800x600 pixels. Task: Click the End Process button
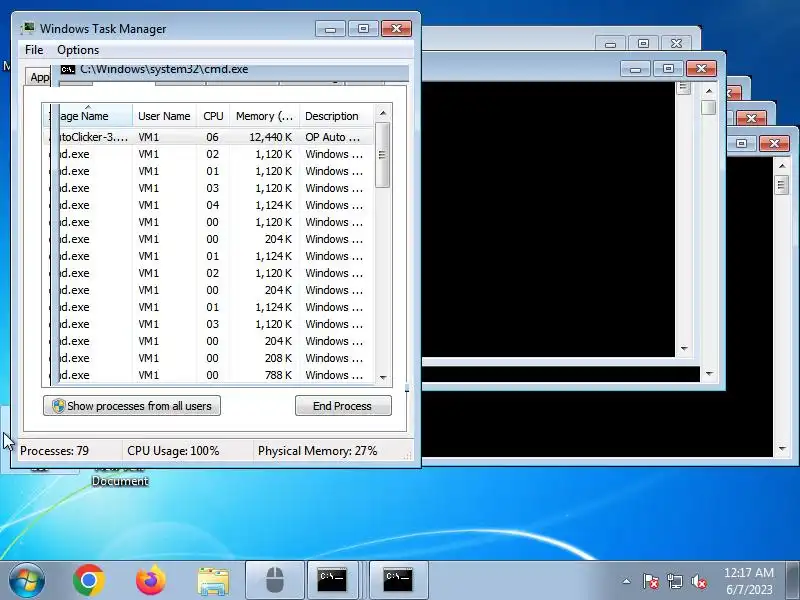click(x=343, y=406)
